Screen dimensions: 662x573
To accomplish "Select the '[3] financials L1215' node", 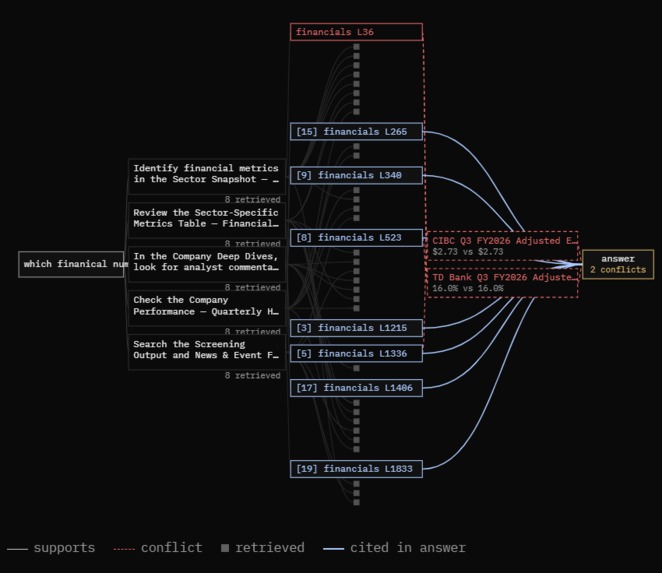I will (x=356, y=328).
